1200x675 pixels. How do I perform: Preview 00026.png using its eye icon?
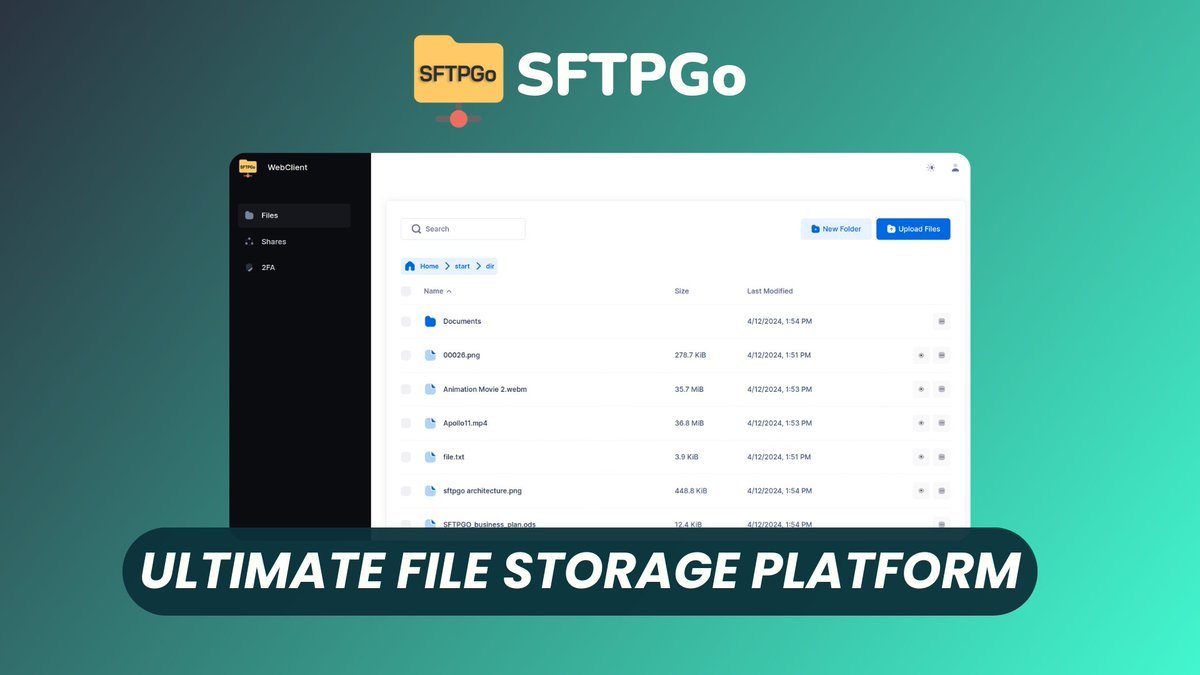tap(921, 355)
